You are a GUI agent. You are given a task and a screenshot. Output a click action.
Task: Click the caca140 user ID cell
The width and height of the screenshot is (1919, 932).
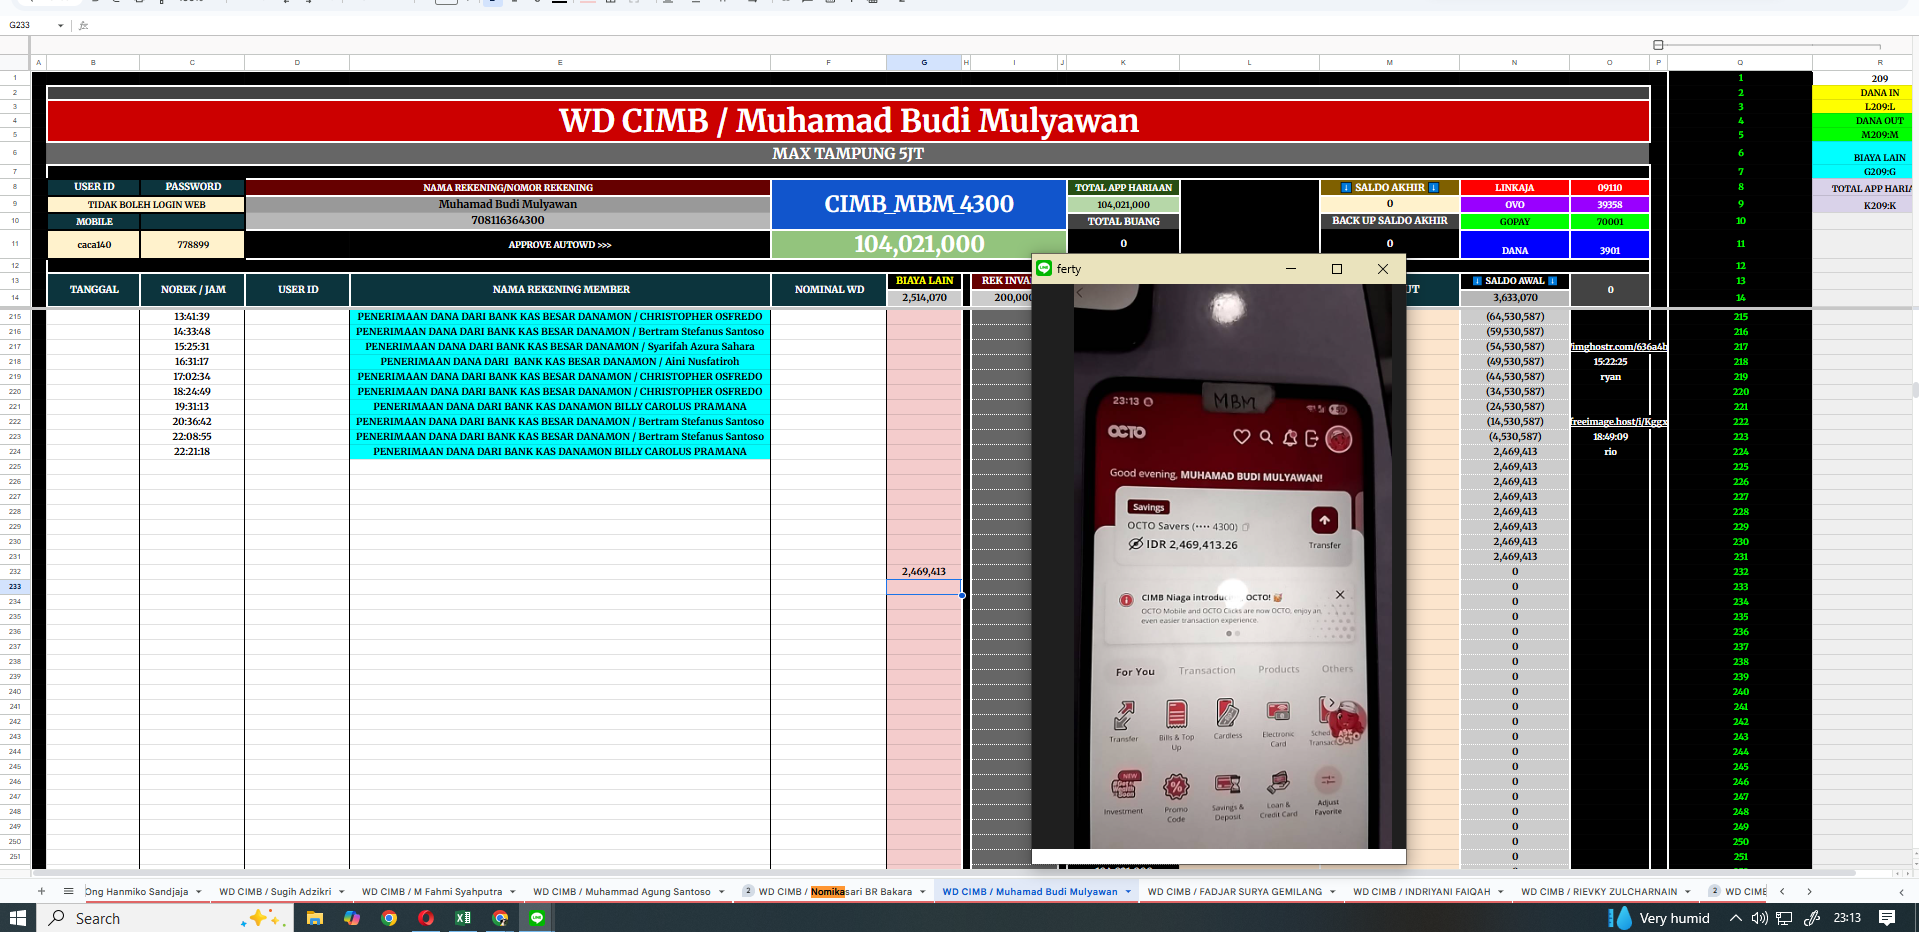[x=94, y=245]
